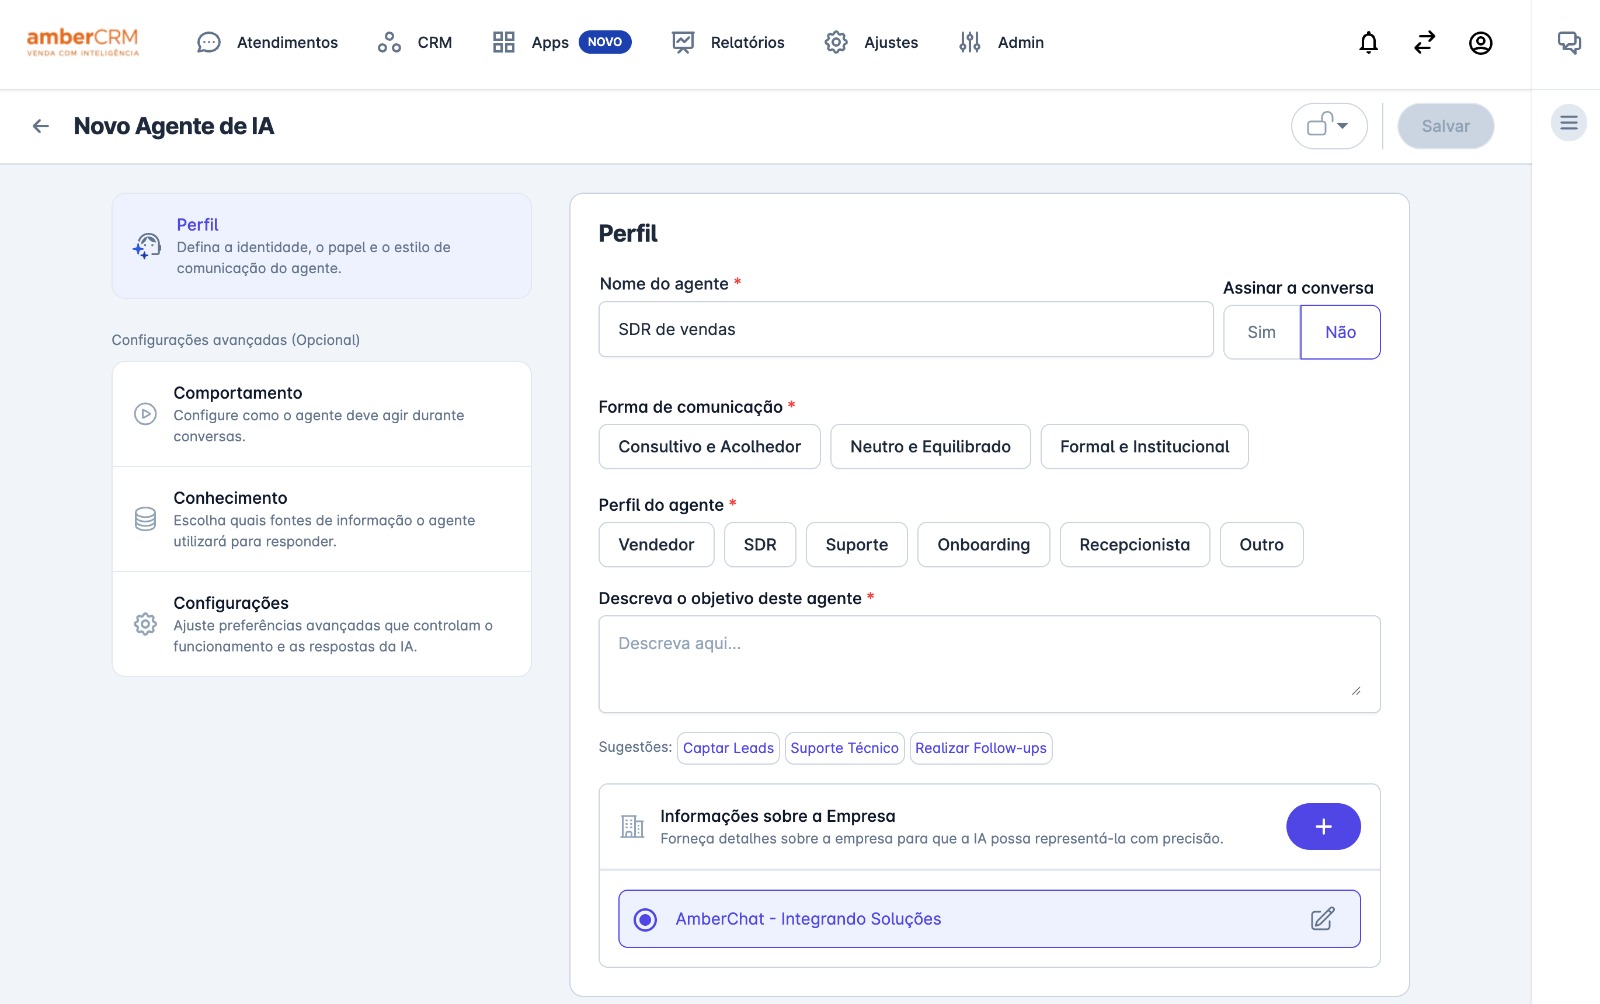Screen dimensions: 1600x1004
Task: Click the CRM nodes icon
Action: (x=388, y=42)
